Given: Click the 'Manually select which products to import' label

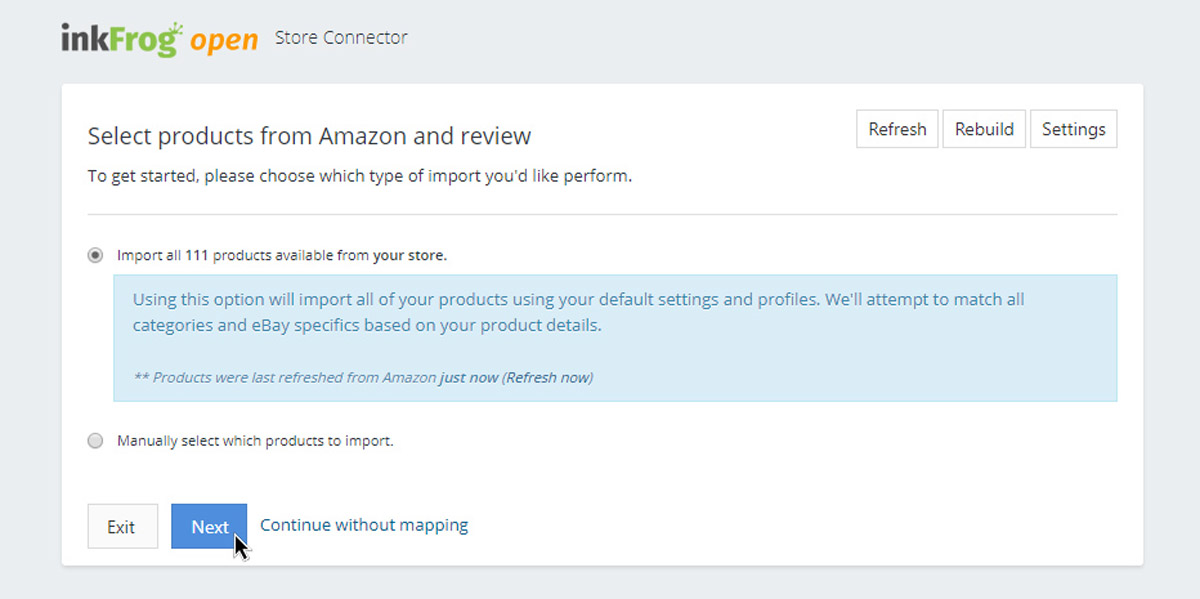Looking at the screenshot, I should click(x=255, y=441).
